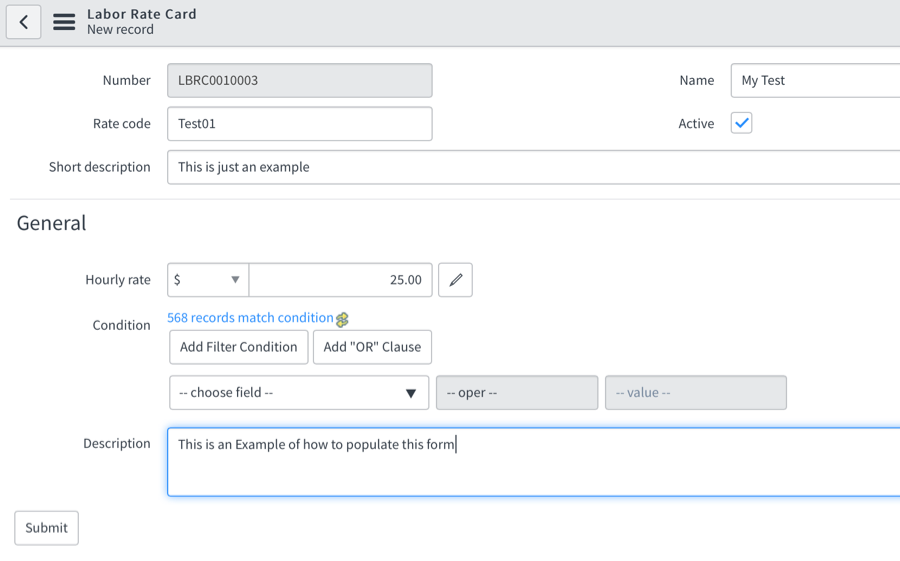The width and height of the screenshot is (900, 561).
Task: Click the Labor Rate Card header title
Action: [142, 14]
